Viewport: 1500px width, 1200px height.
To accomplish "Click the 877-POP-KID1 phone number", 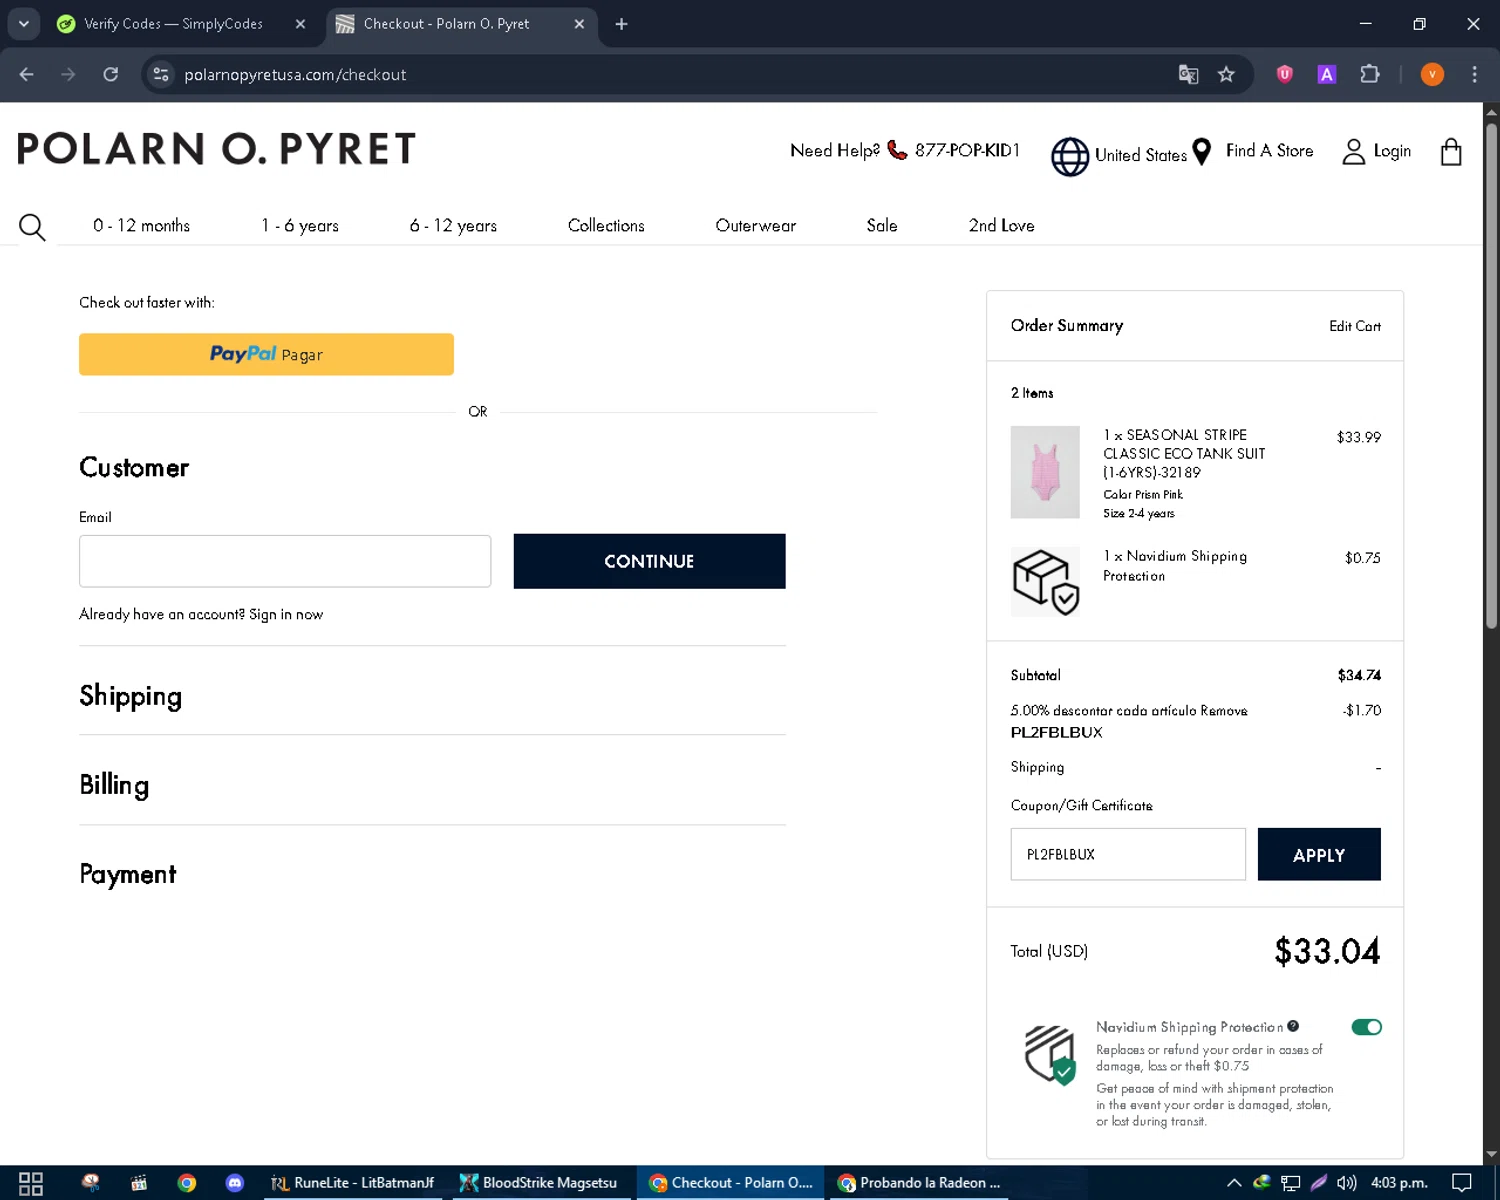I will pos(967,150).
